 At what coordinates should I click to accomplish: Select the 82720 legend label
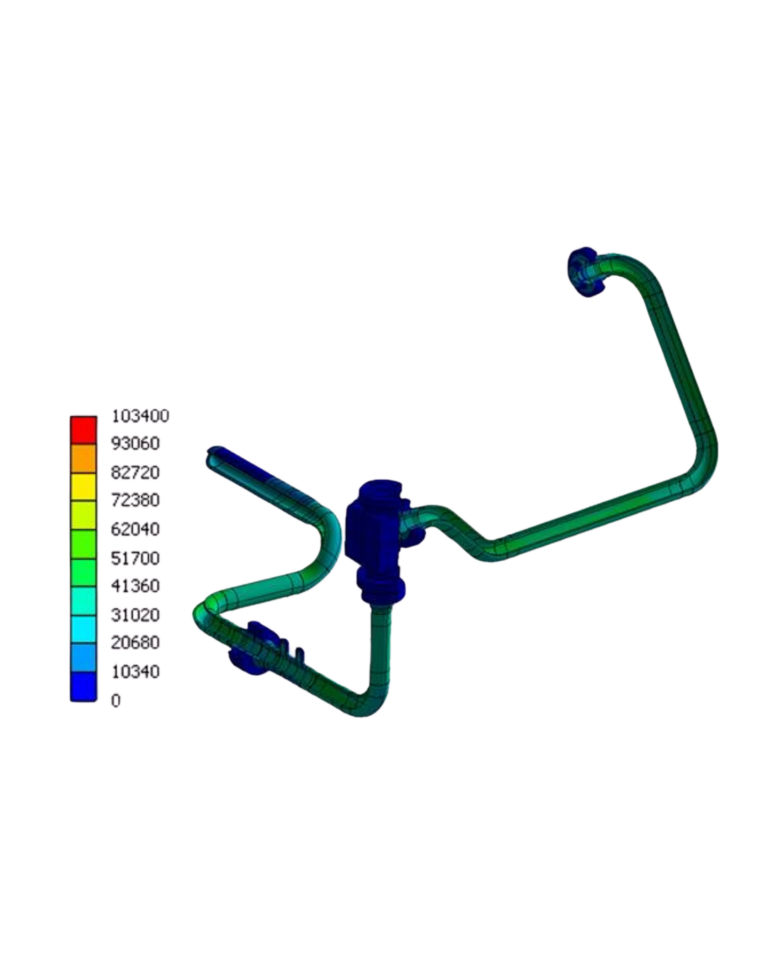coord(134,471)
